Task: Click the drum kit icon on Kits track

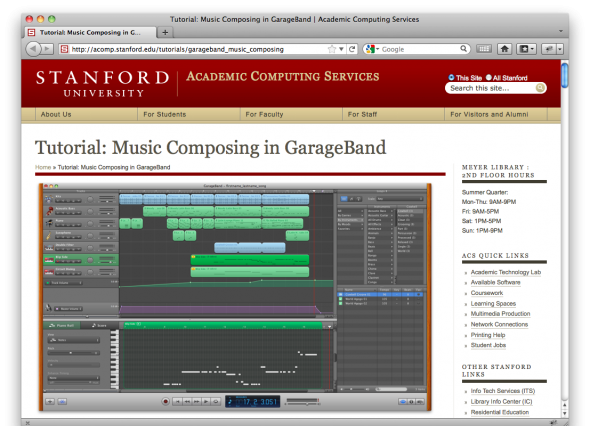Action: [49, 199]
